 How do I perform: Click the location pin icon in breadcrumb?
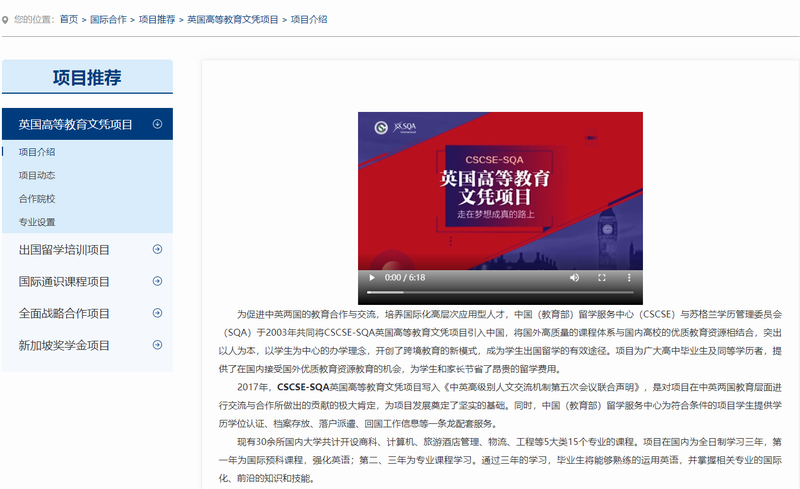click(6, 19)
